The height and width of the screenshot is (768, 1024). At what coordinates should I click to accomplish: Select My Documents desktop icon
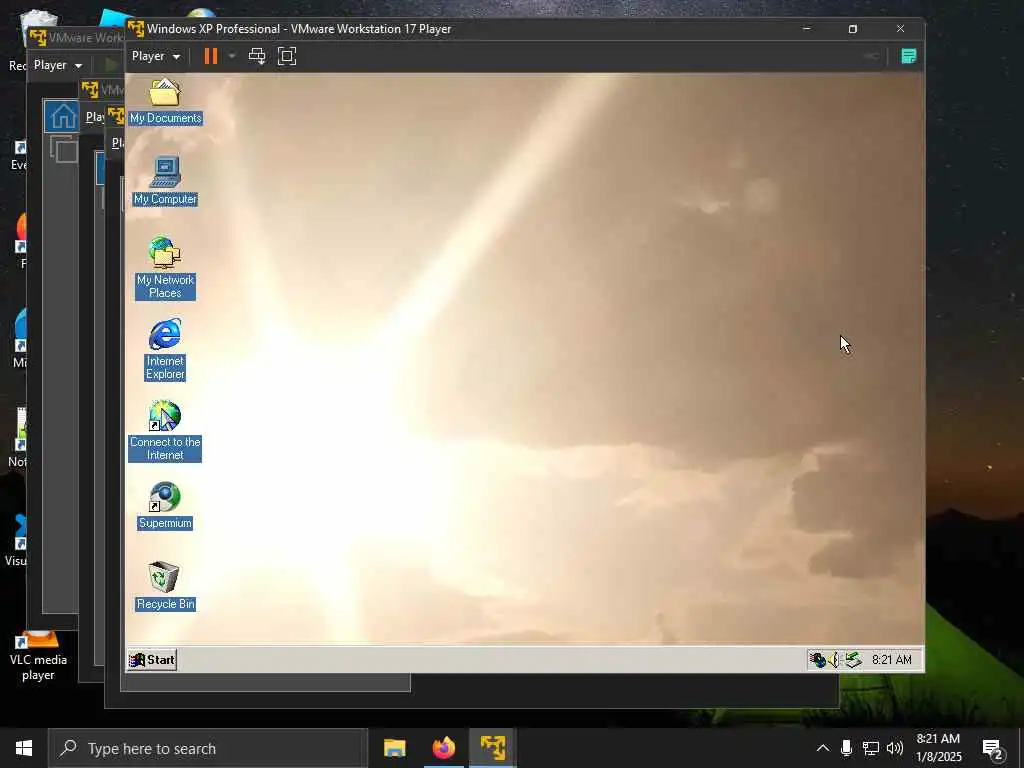(x=165, y=101)
